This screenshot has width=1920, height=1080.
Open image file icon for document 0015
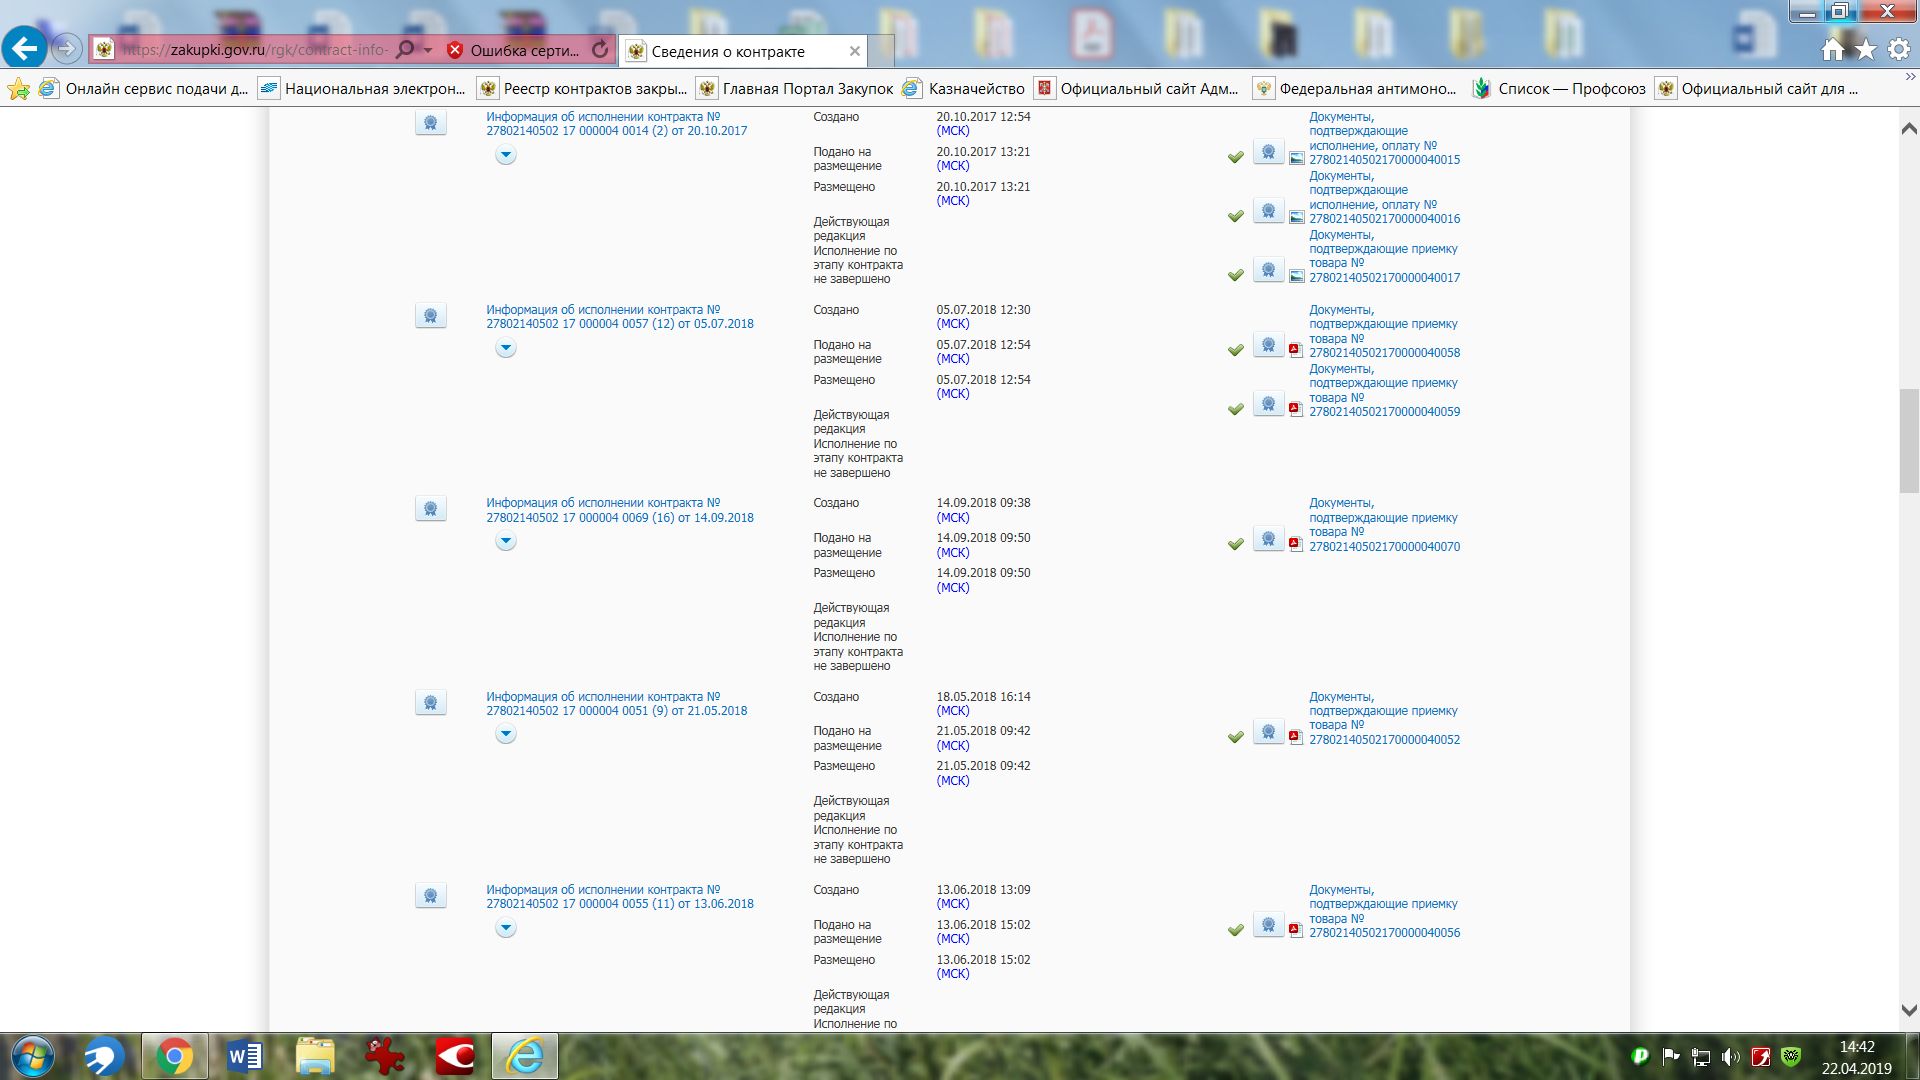point(1296,158)
